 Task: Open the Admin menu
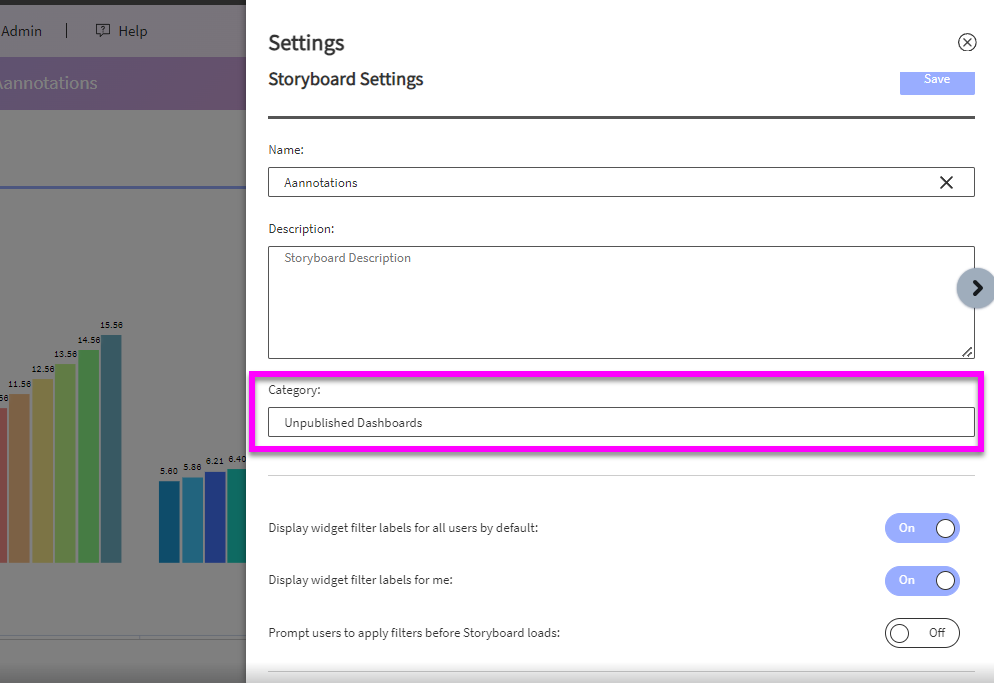(21, 31)
